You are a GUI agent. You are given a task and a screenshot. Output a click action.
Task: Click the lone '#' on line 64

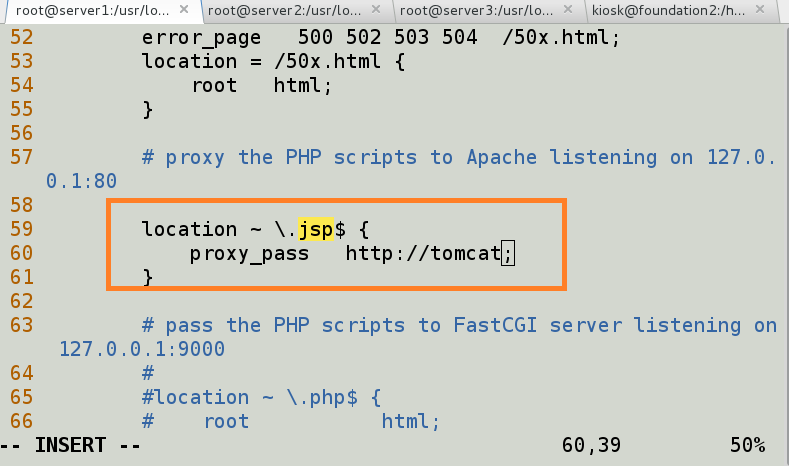point(148,373)
